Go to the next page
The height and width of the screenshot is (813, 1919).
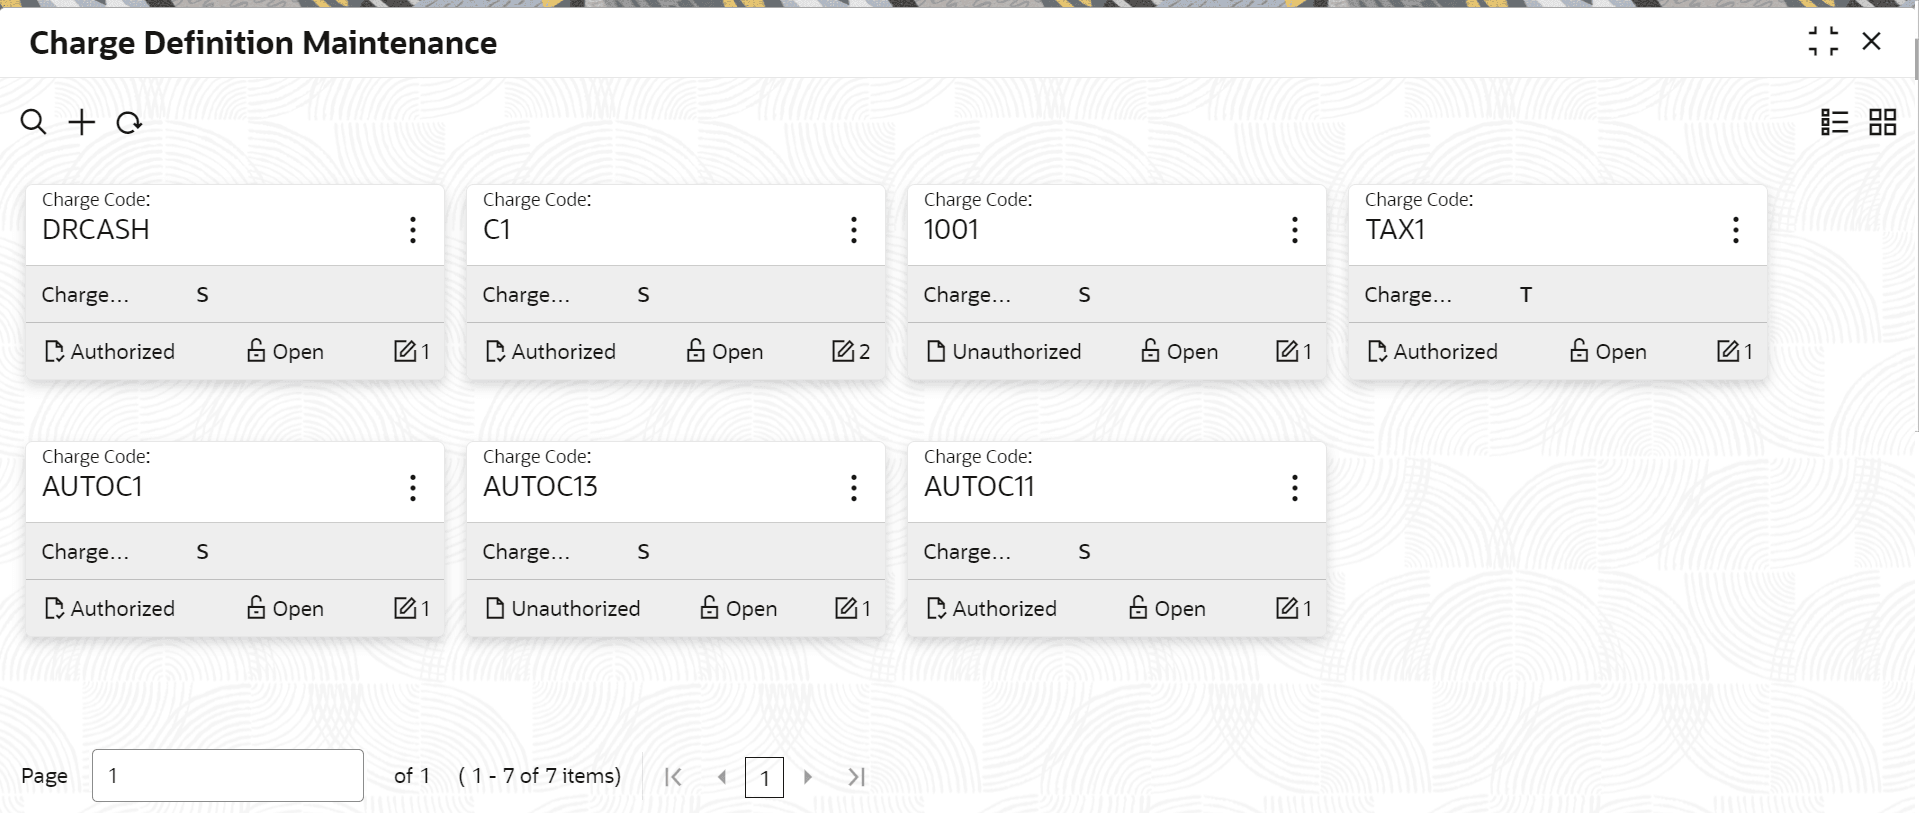(x=808, y=777)
